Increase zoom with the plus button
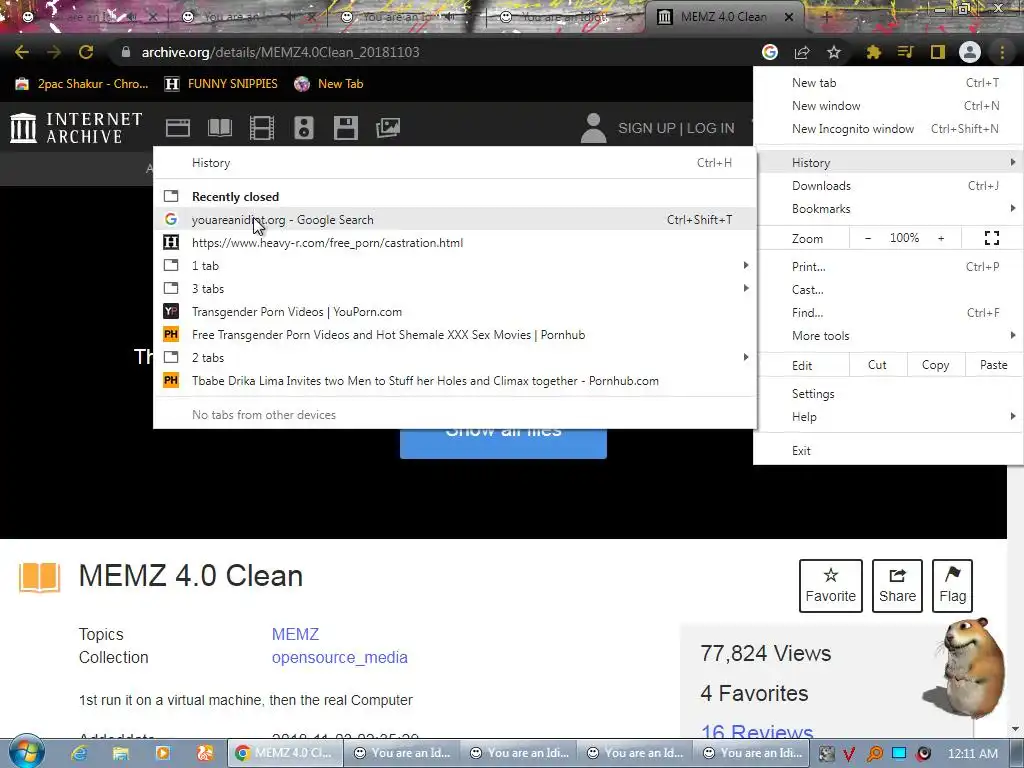 [x=941, y=238]
